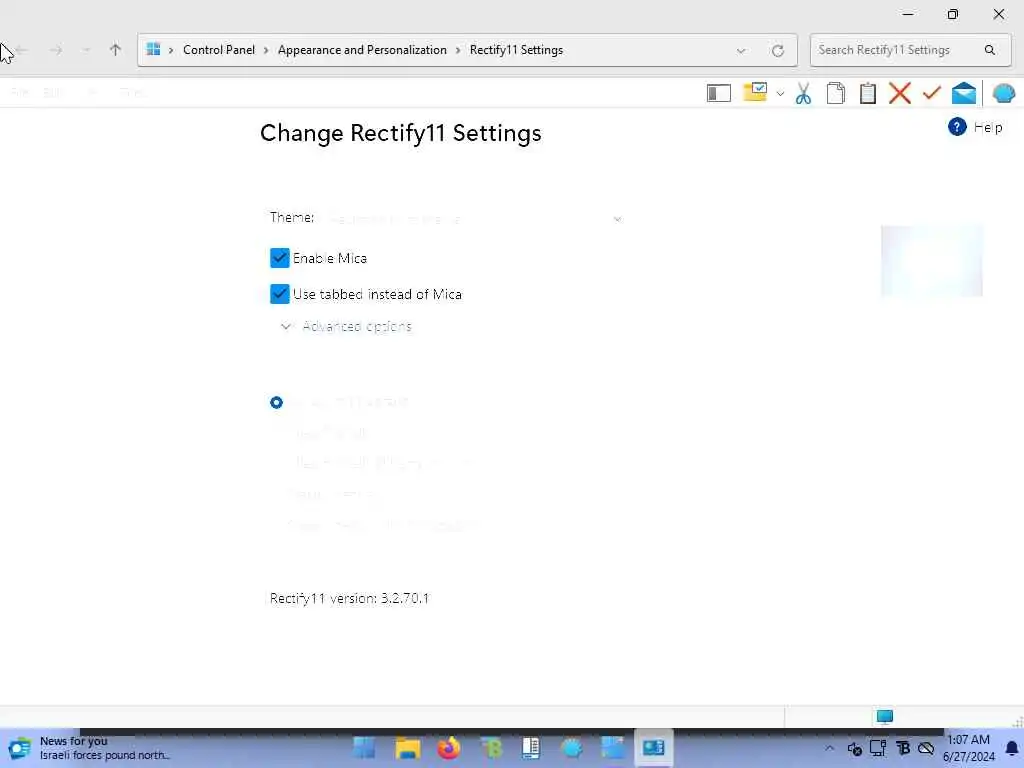This screenshot has width=1024, height=768.
Task: Open the recent locations dropdown arrow
Action: (86, 50)
